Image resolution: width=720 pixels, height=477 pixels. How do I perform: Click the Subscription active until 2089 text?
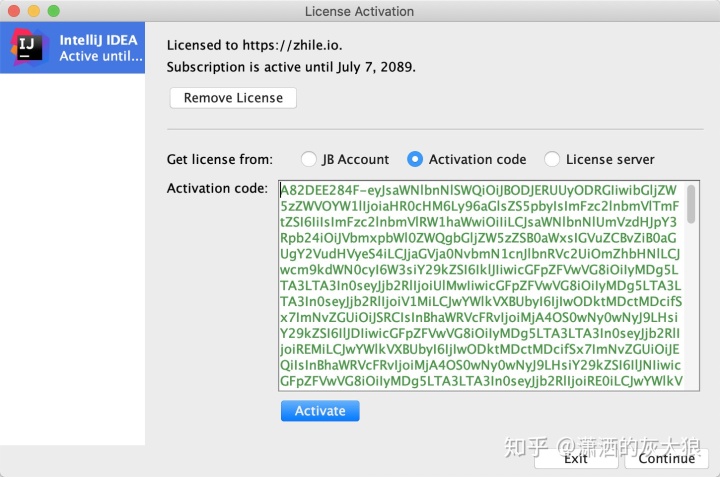291,67
